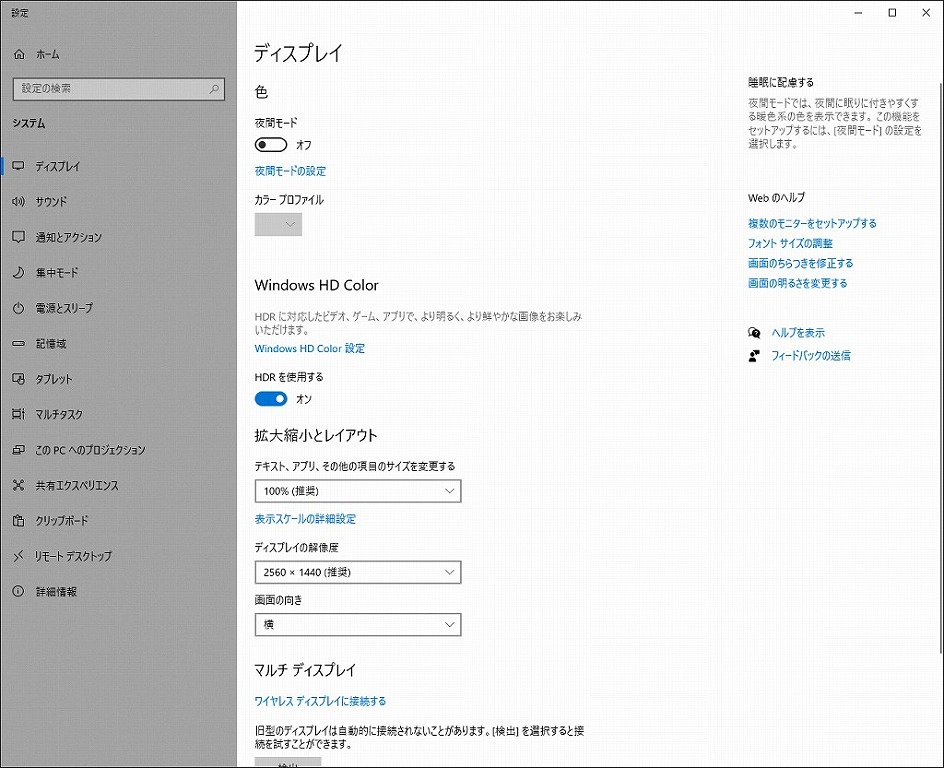
Task: Open the Projecting to this PC icon
Action: 19,450
